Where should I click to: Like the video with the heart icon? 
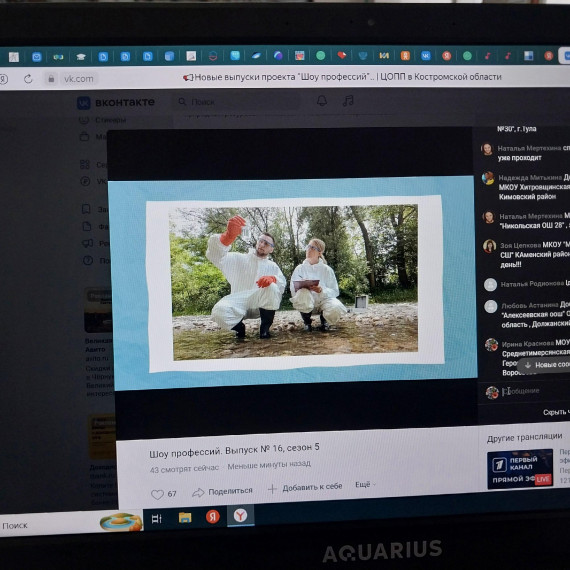click(157, 494)
